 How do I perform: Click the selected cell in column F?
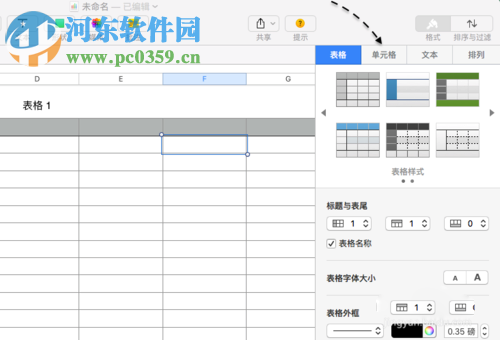click(x=204, y=145)
